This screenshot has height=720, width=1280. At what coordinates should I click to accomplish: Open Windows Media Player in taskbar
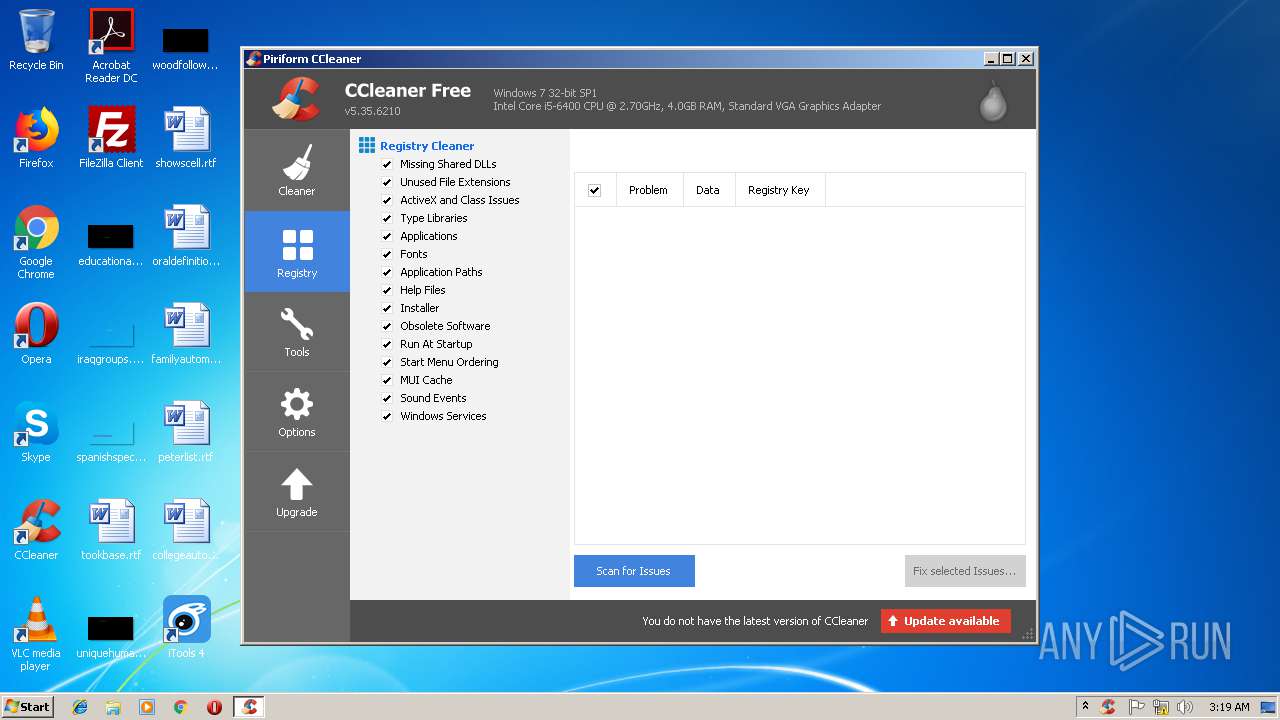(x=147, y=707)
